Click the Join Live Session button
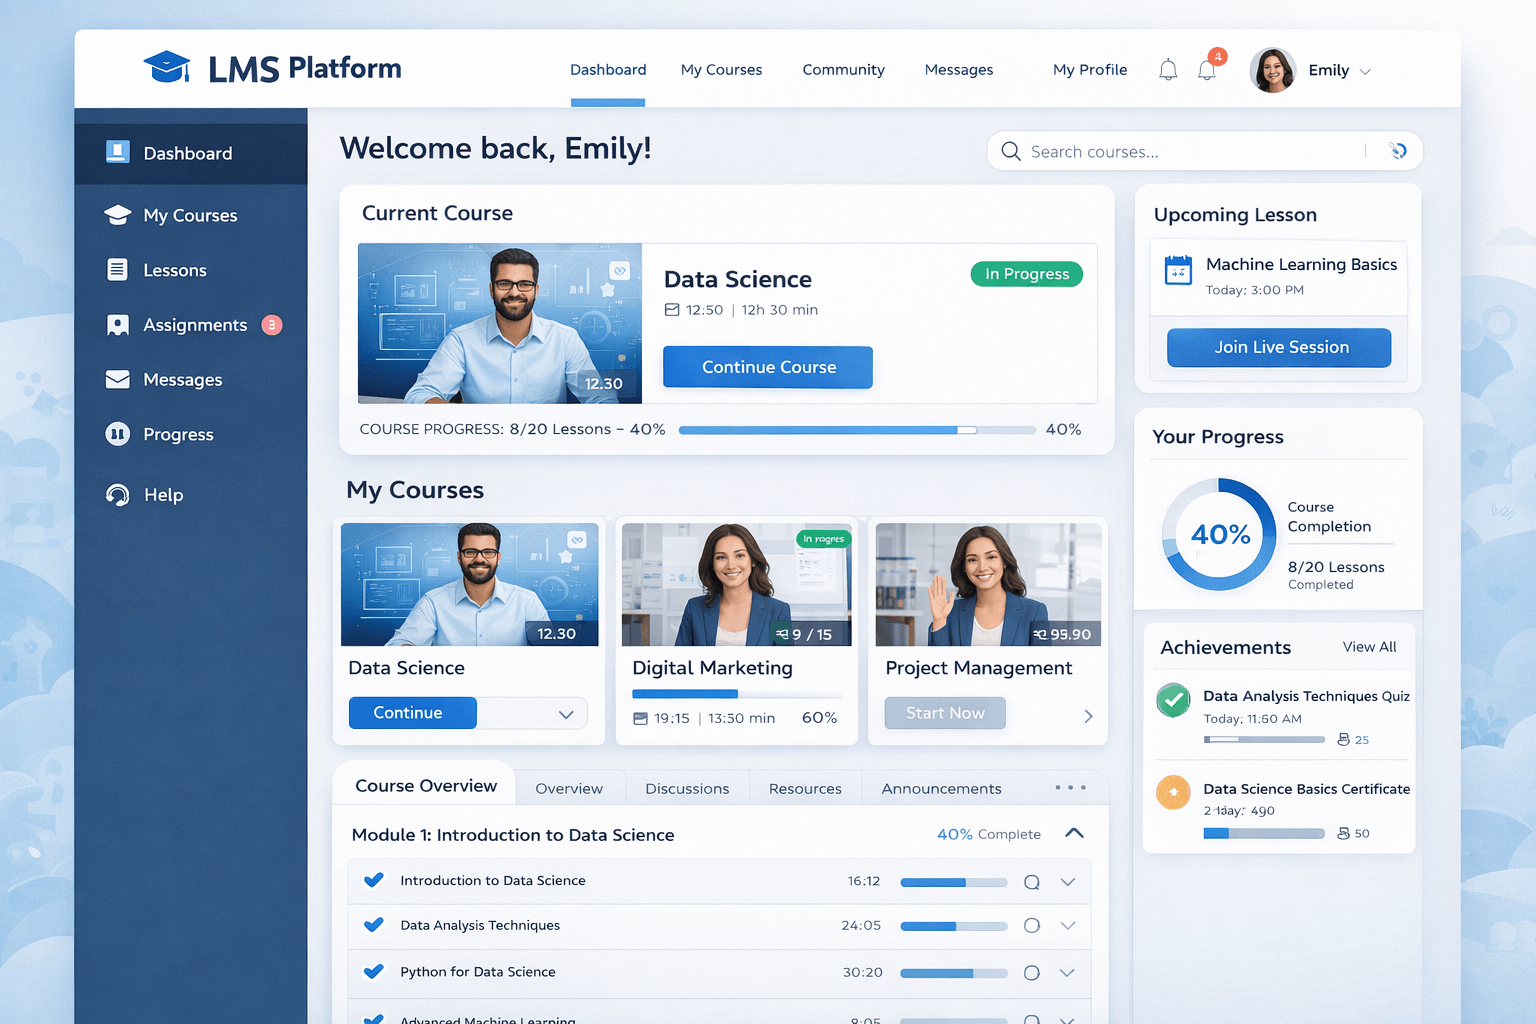 click(x=1279, y=348)
